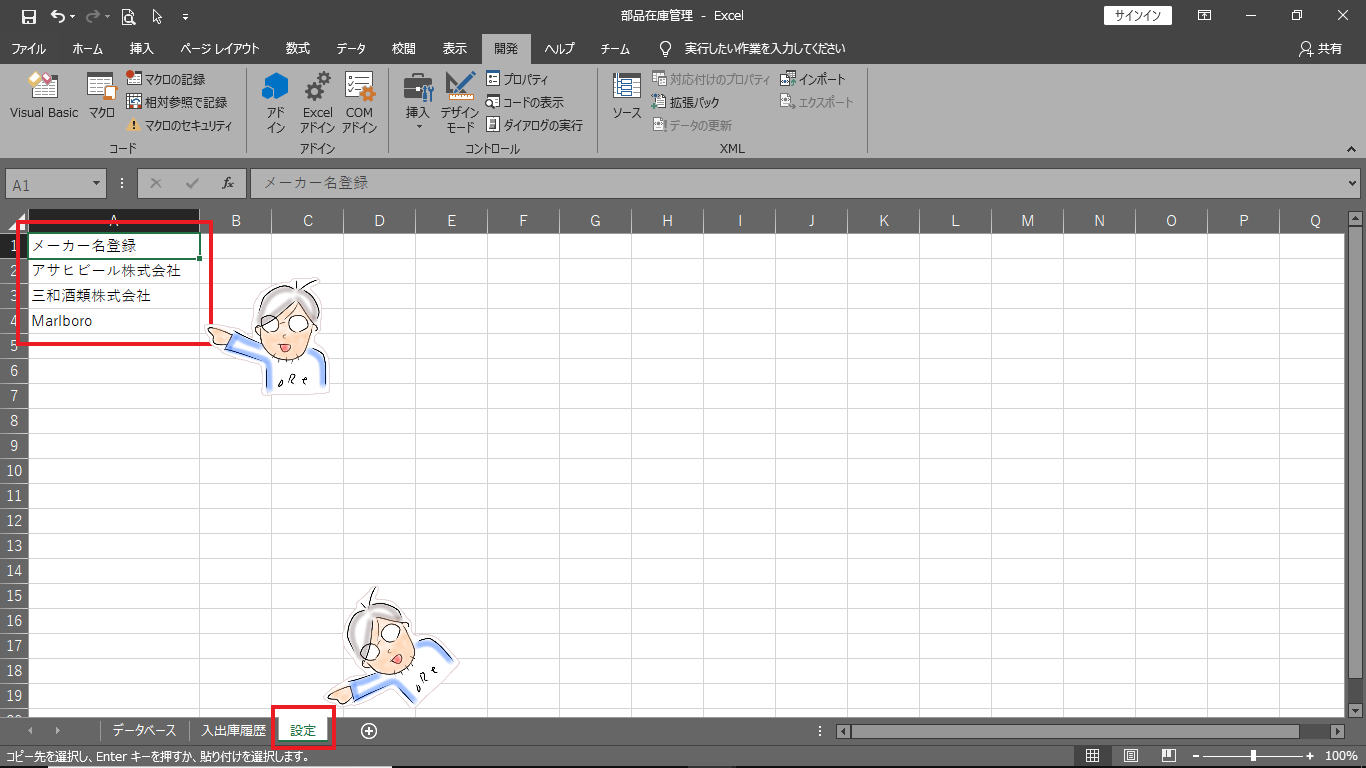Open the Macros dialog icon
This screenshot has height=768, width=1366.
click(102, 97)
